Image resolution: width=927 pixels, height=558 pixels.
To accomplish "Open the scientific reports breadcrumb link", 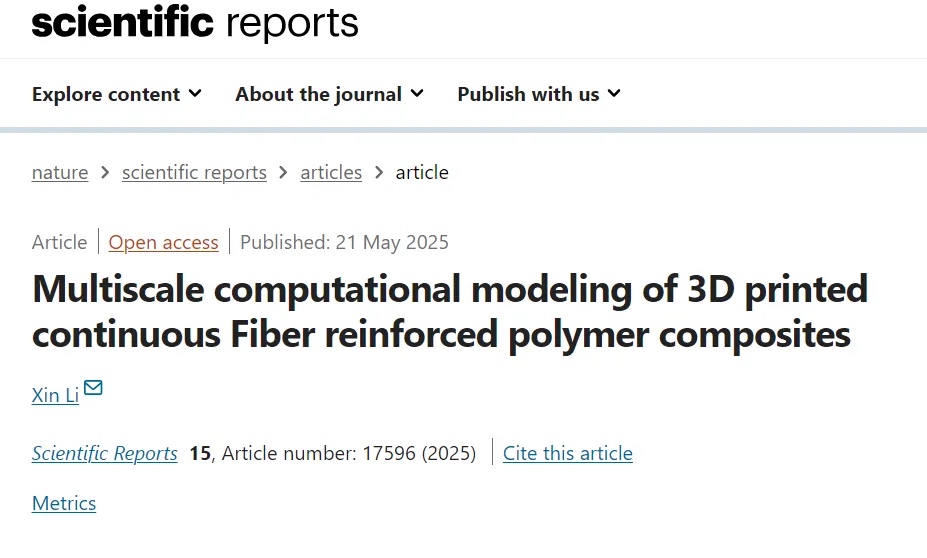I will (x=194, y=172).
